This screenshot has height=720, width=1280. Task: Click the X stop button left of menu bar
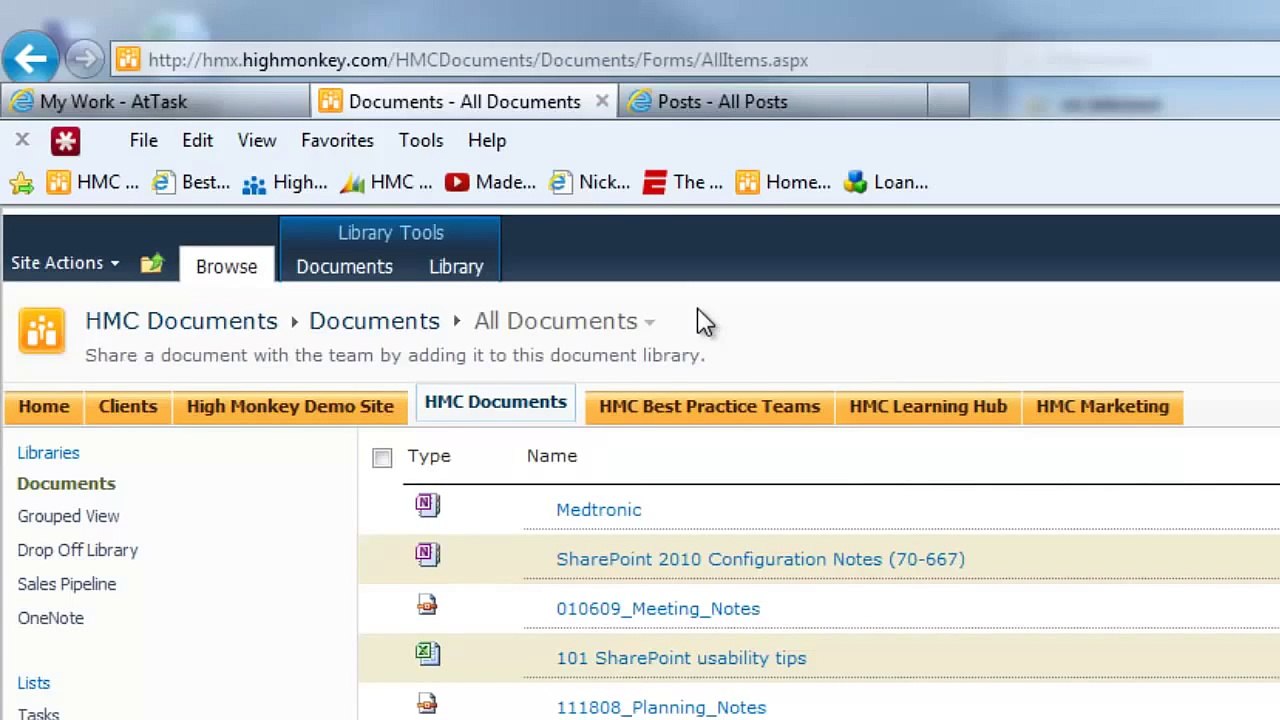point(22,140)
